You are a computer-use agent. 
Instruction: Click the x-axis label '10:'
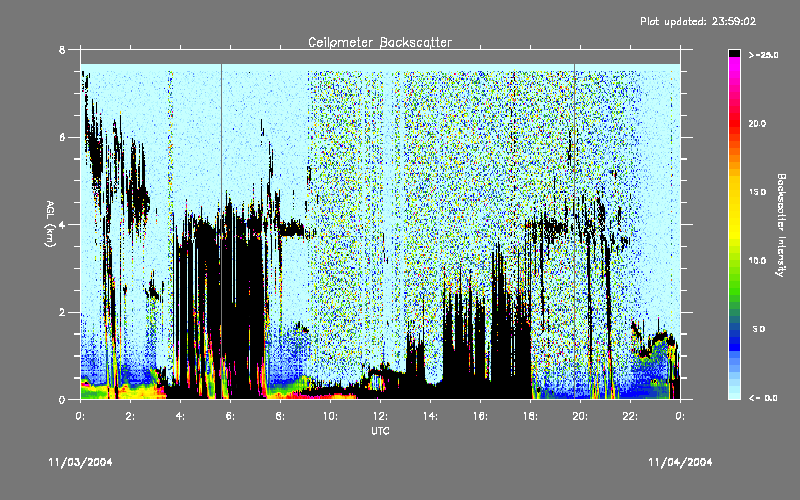point(330,416)
